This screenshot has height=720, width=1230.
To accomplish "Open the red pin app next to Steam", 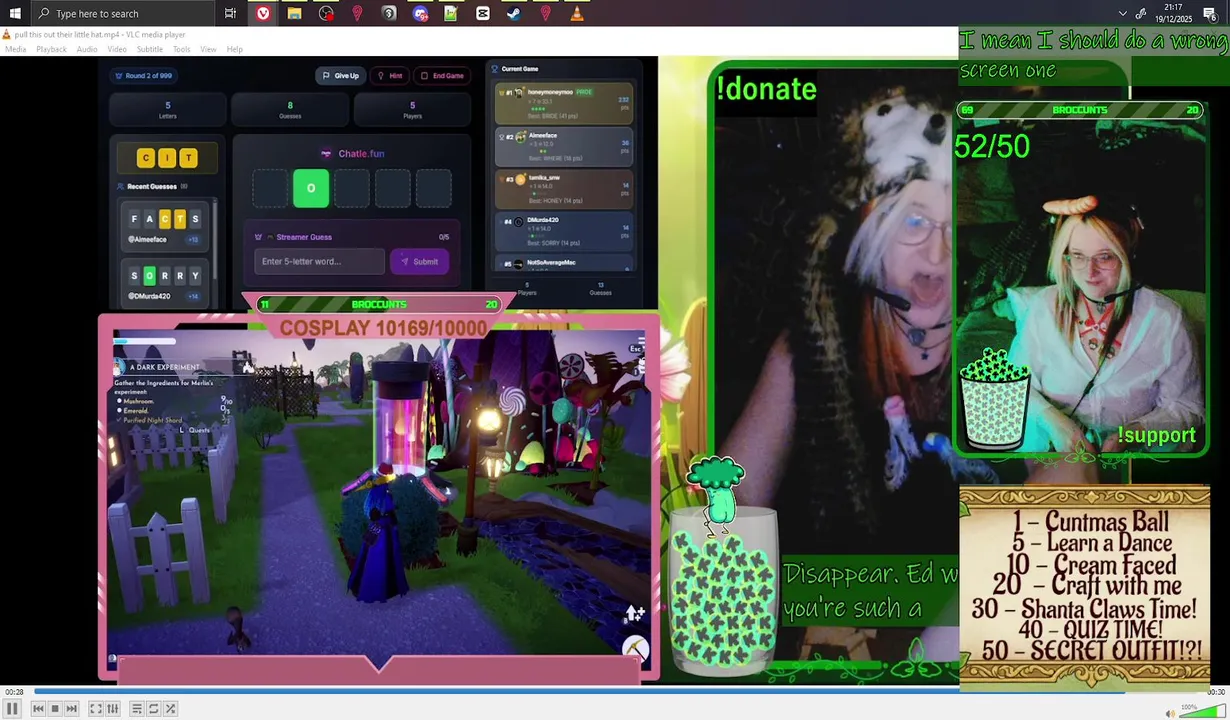I will 546,13.
